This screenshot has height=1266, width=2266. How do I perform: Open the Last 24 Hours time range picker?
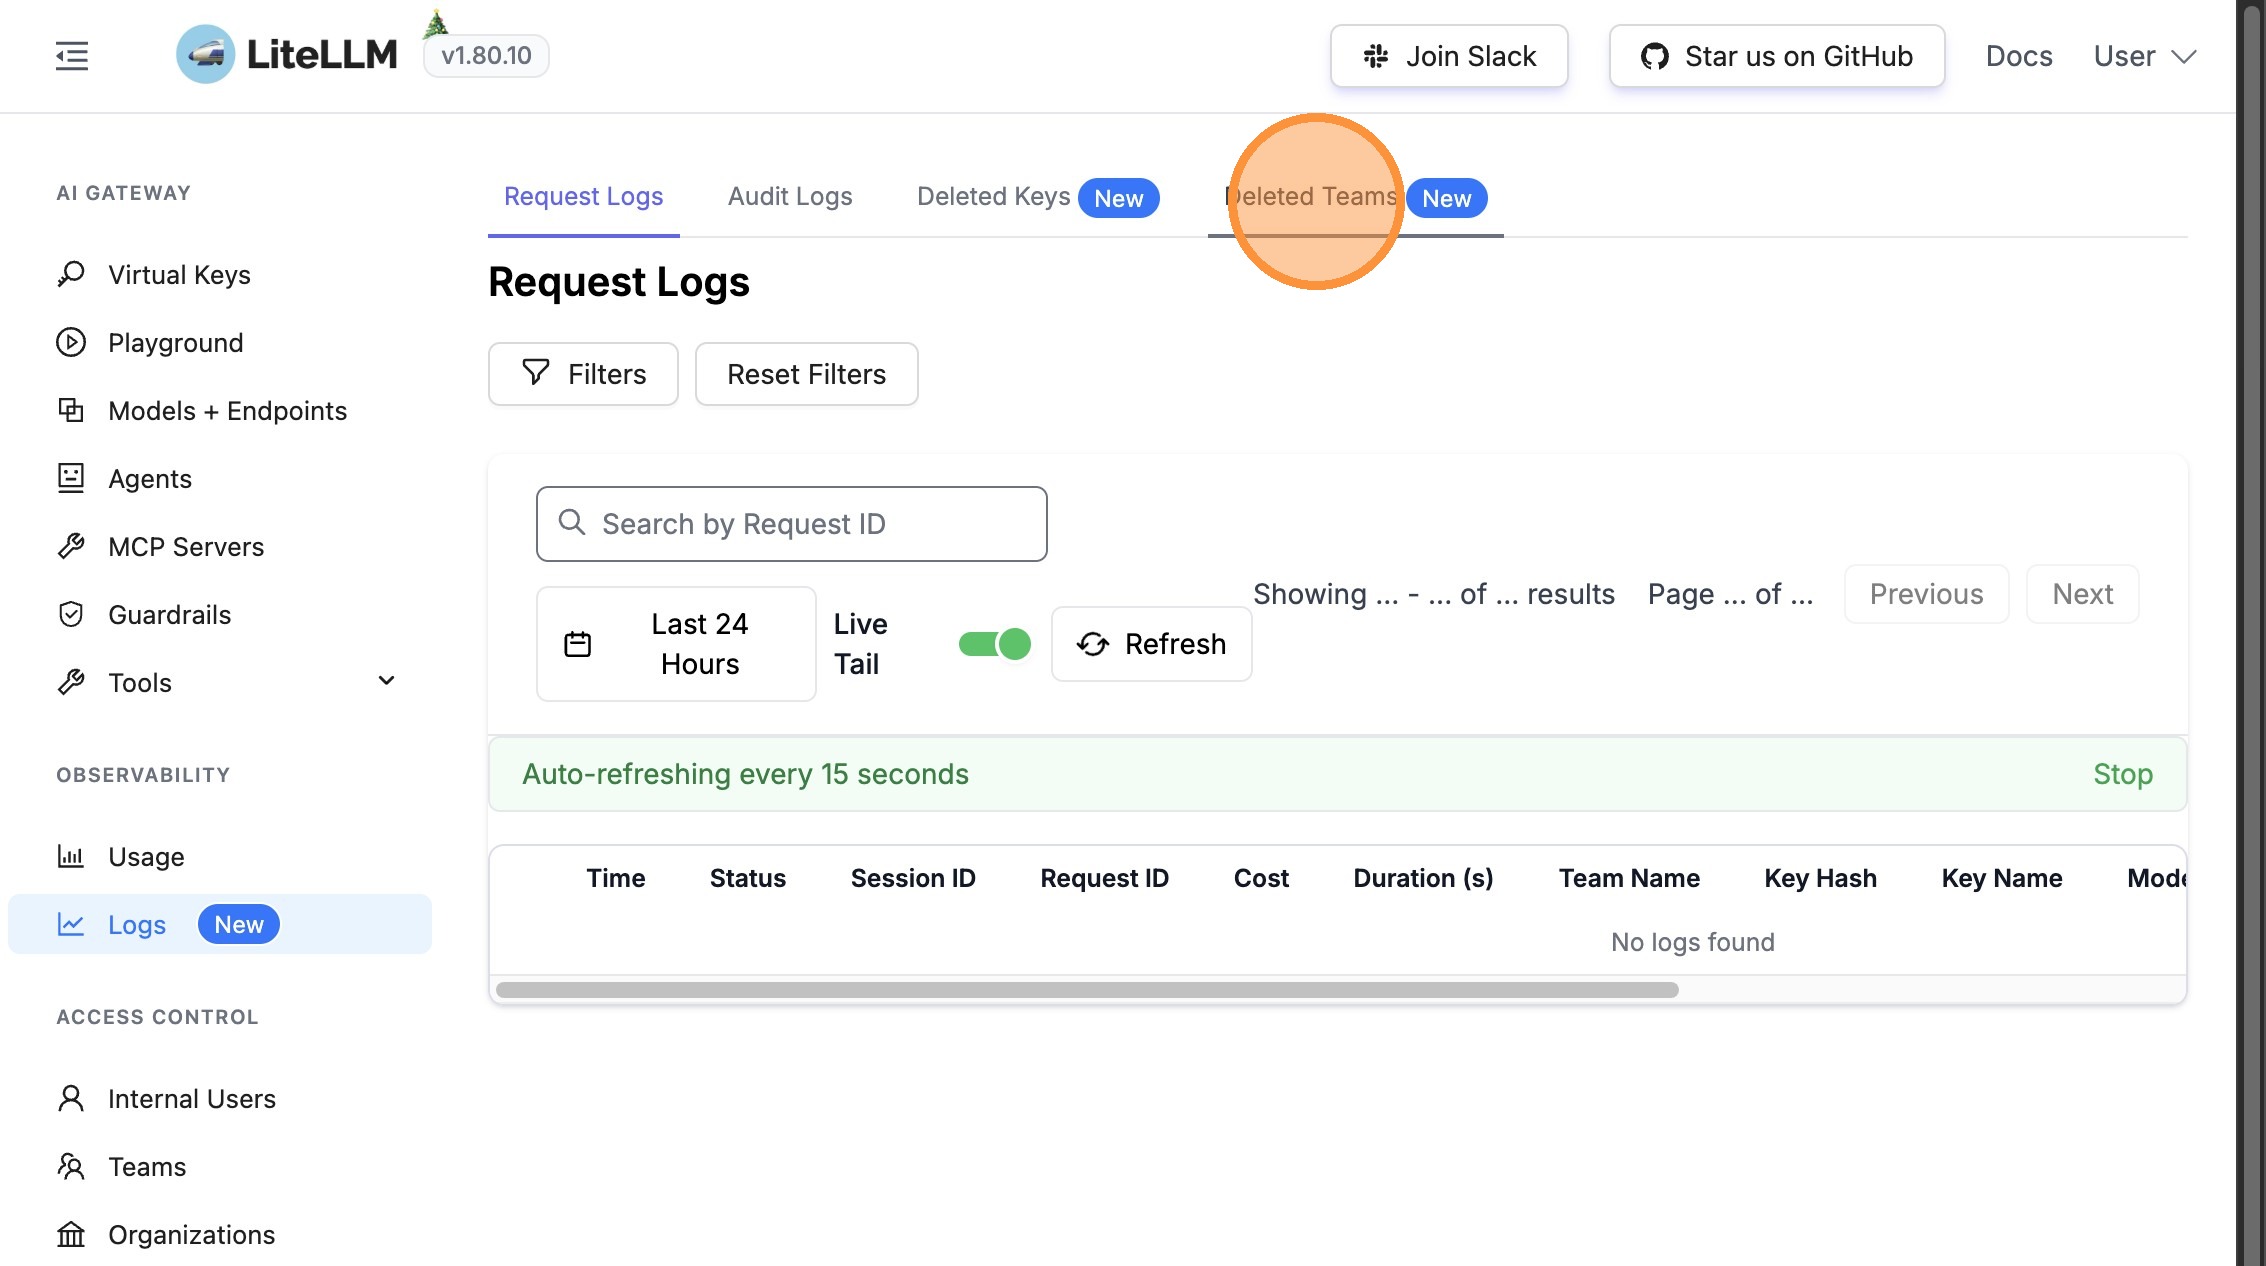[676, 644]
